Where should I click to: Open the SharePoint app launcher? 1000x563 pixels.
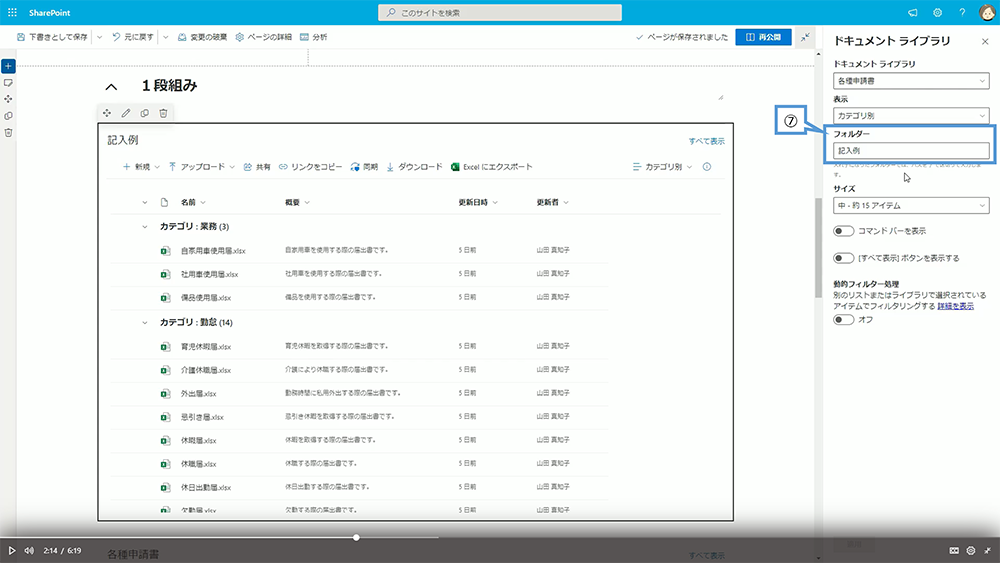point(12,12)
